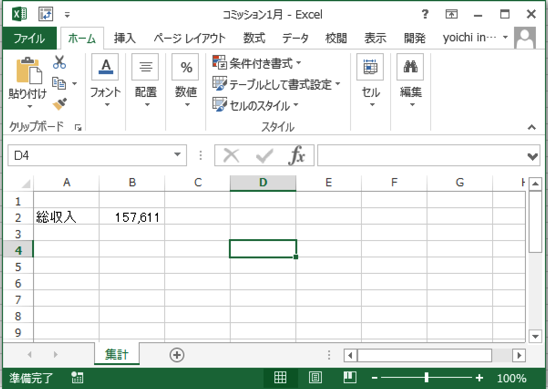Click the macro record status bar icon
The image size is (548, 389).
pos(77,377)
